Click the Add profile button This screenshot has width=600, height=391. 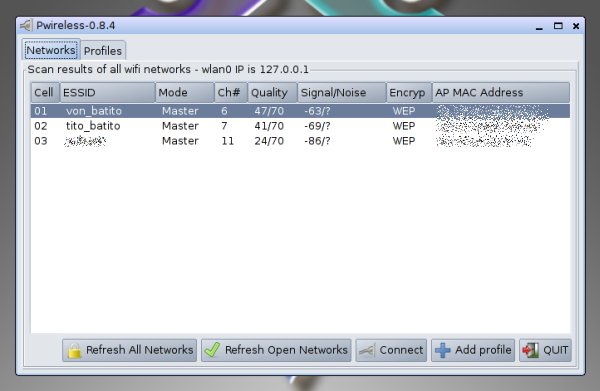point(474,350)
